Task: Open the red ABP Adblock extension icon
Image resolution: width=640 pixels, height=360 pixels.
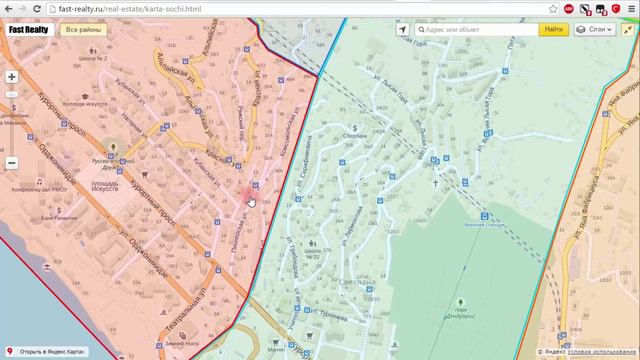Action: (x=569, y=9)
